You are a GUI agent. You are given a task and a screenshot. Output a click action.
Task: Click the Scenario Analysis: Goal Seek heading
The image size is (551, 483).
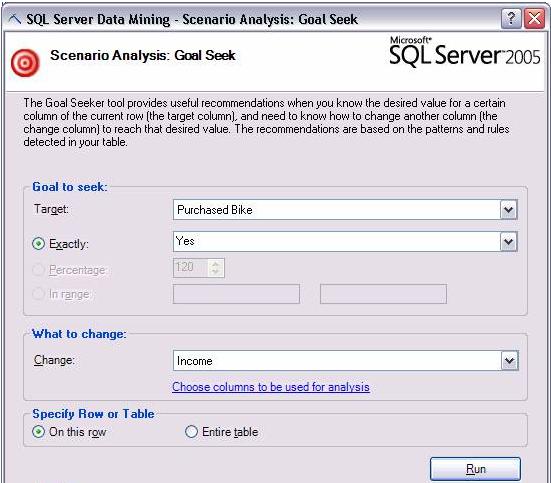pos(143,56)
